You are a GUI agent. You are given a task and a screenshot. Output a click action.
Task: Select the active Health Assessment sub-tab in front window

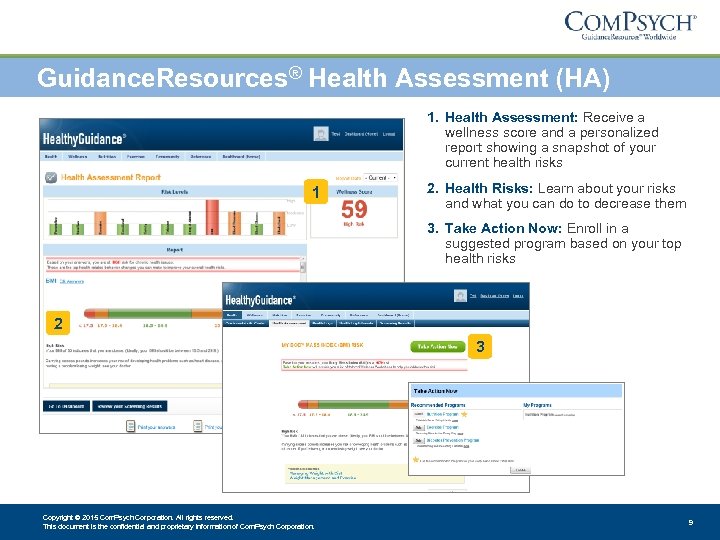tap(289, 323)
